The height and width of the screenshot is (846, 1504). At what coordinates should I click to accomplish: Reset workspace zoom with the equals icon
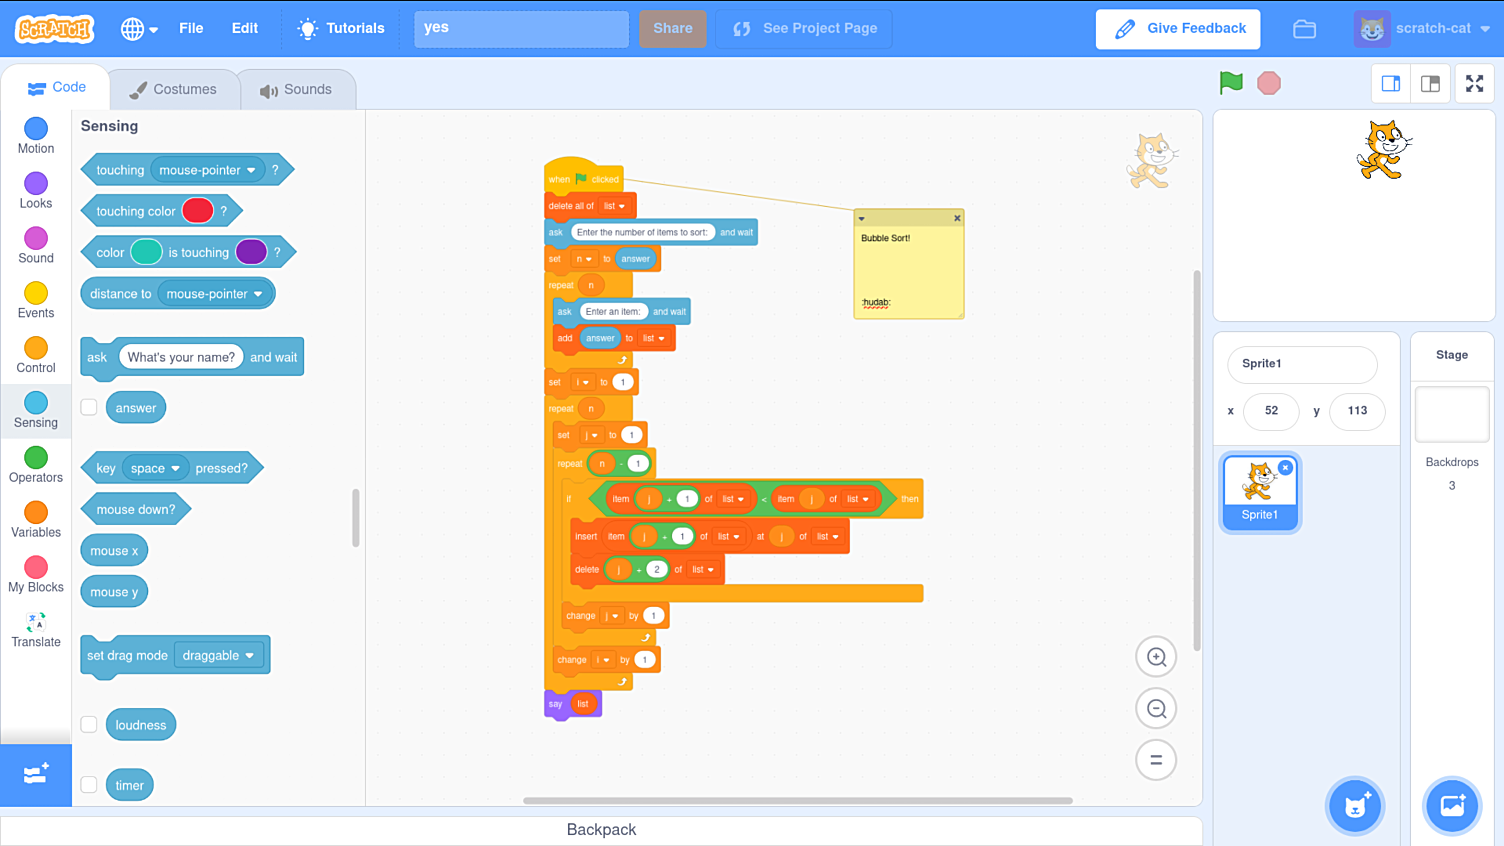tap(1156, 760)
